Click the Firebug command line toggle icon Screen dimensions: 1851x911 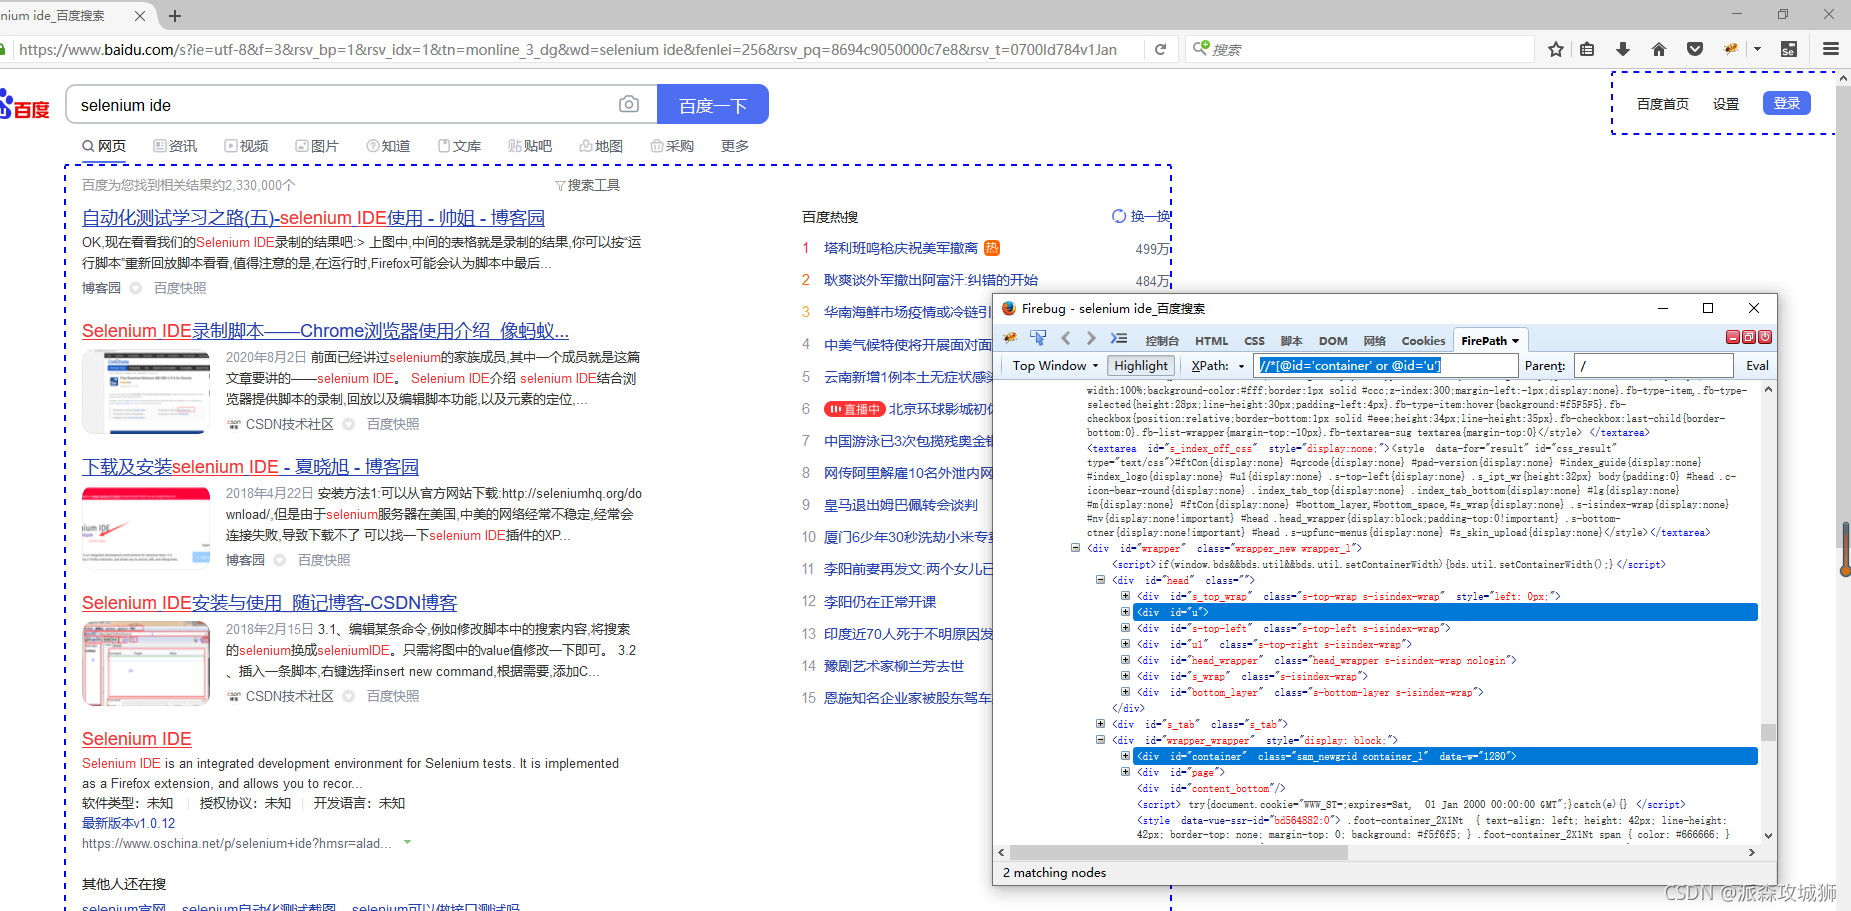pyautogui.click(x=1119, y=339)
